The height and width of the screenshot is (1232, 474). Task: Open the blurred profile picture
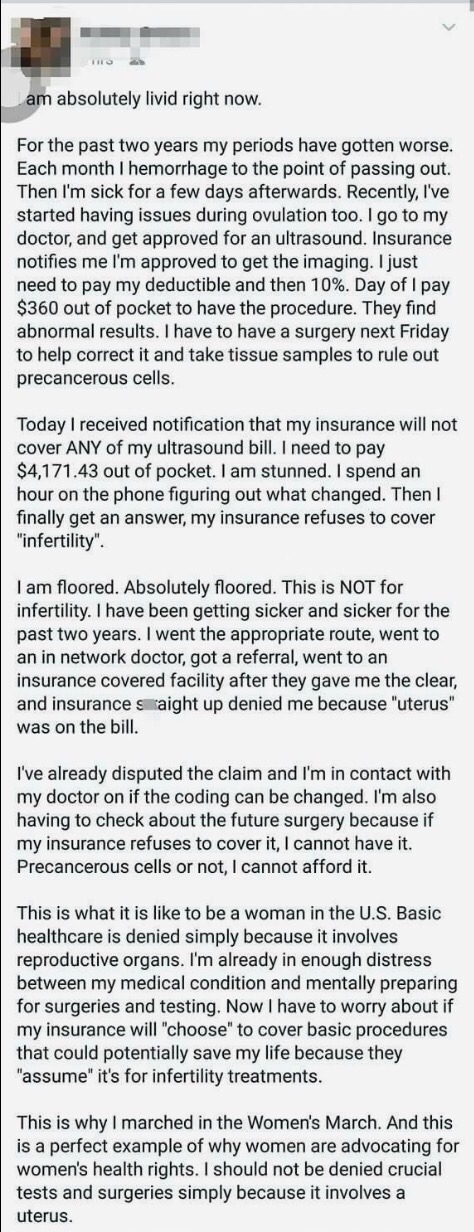pos(44,44)
